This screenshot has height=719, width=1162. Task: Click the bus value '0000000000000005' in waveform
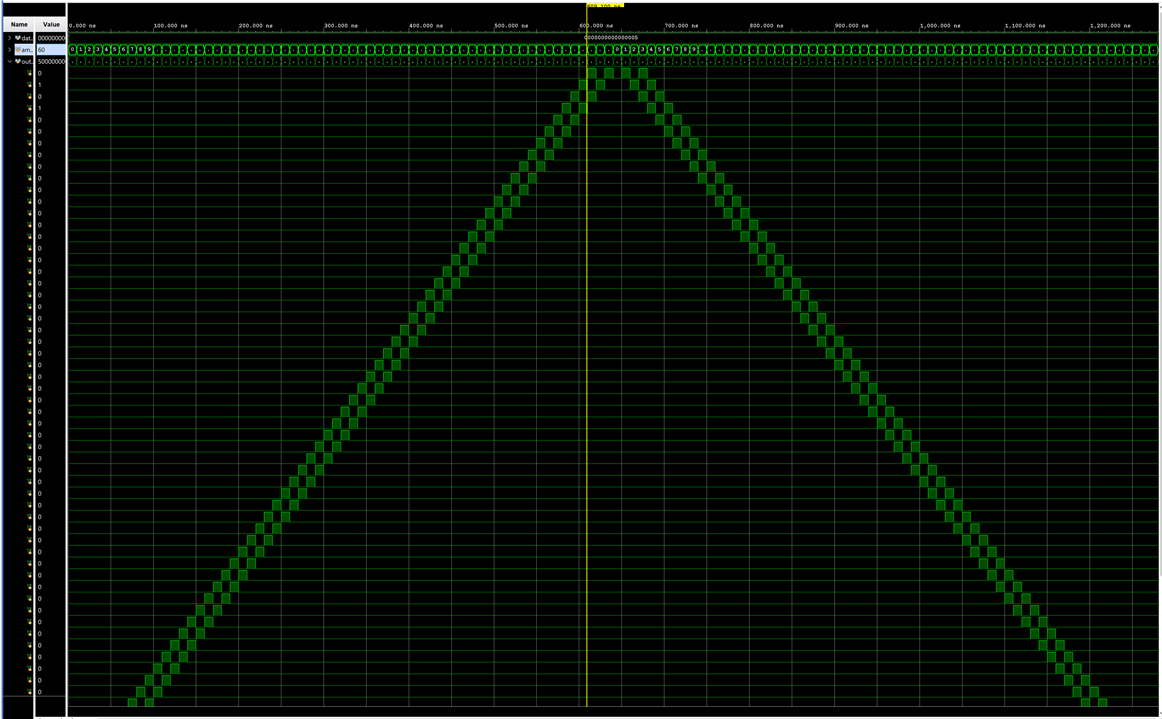[x=611, y=37]
